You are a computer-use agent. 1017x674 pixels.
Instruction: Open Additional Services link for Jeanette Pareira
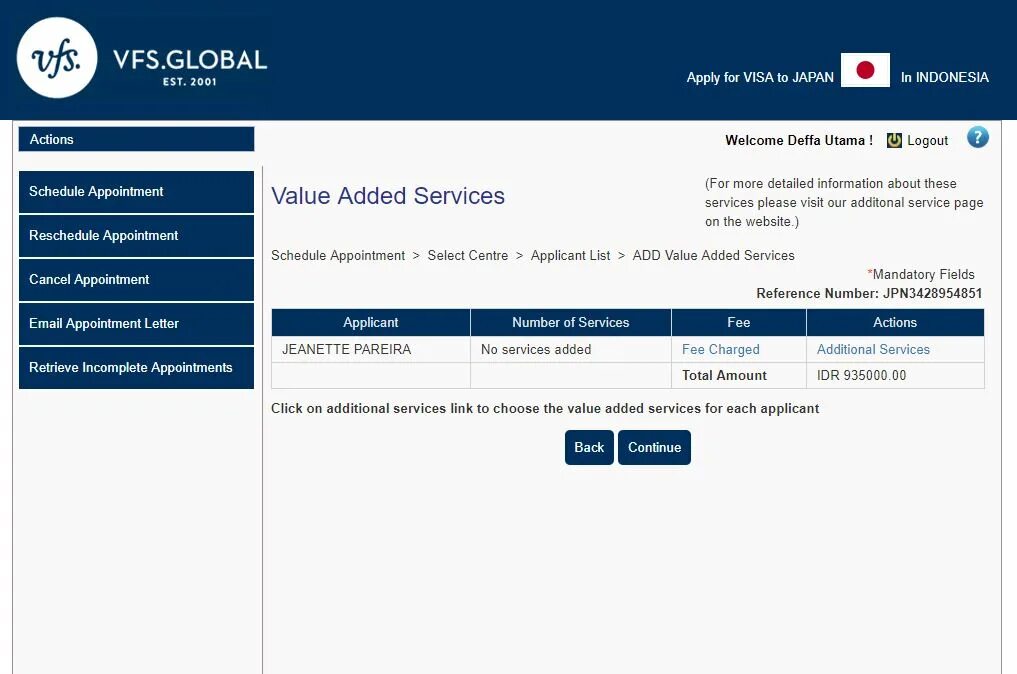click(873, 349)
